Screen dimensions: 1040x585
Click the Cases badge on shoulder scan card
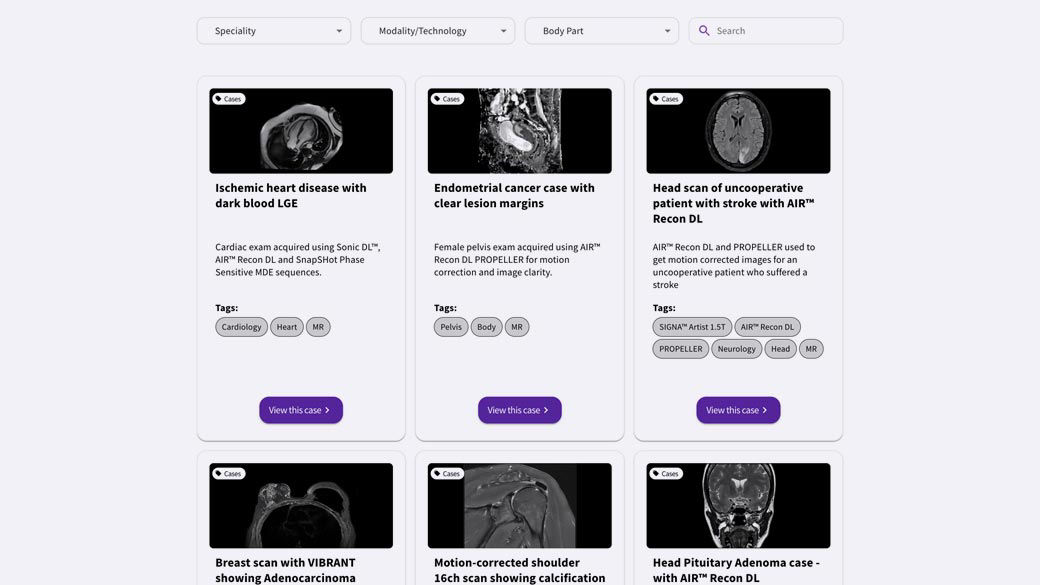coord(447,474)
